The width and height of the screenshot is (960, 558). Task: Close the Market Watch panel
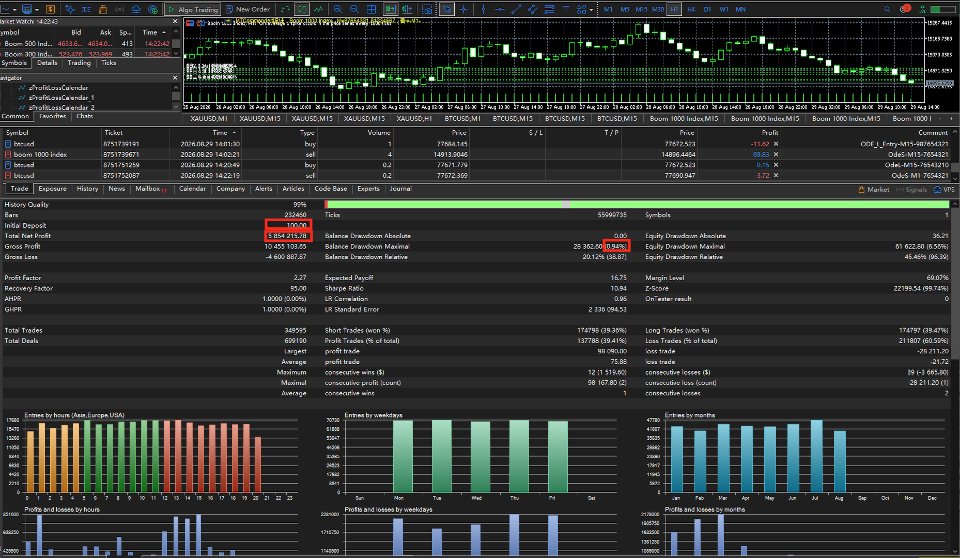click(175, 21)
